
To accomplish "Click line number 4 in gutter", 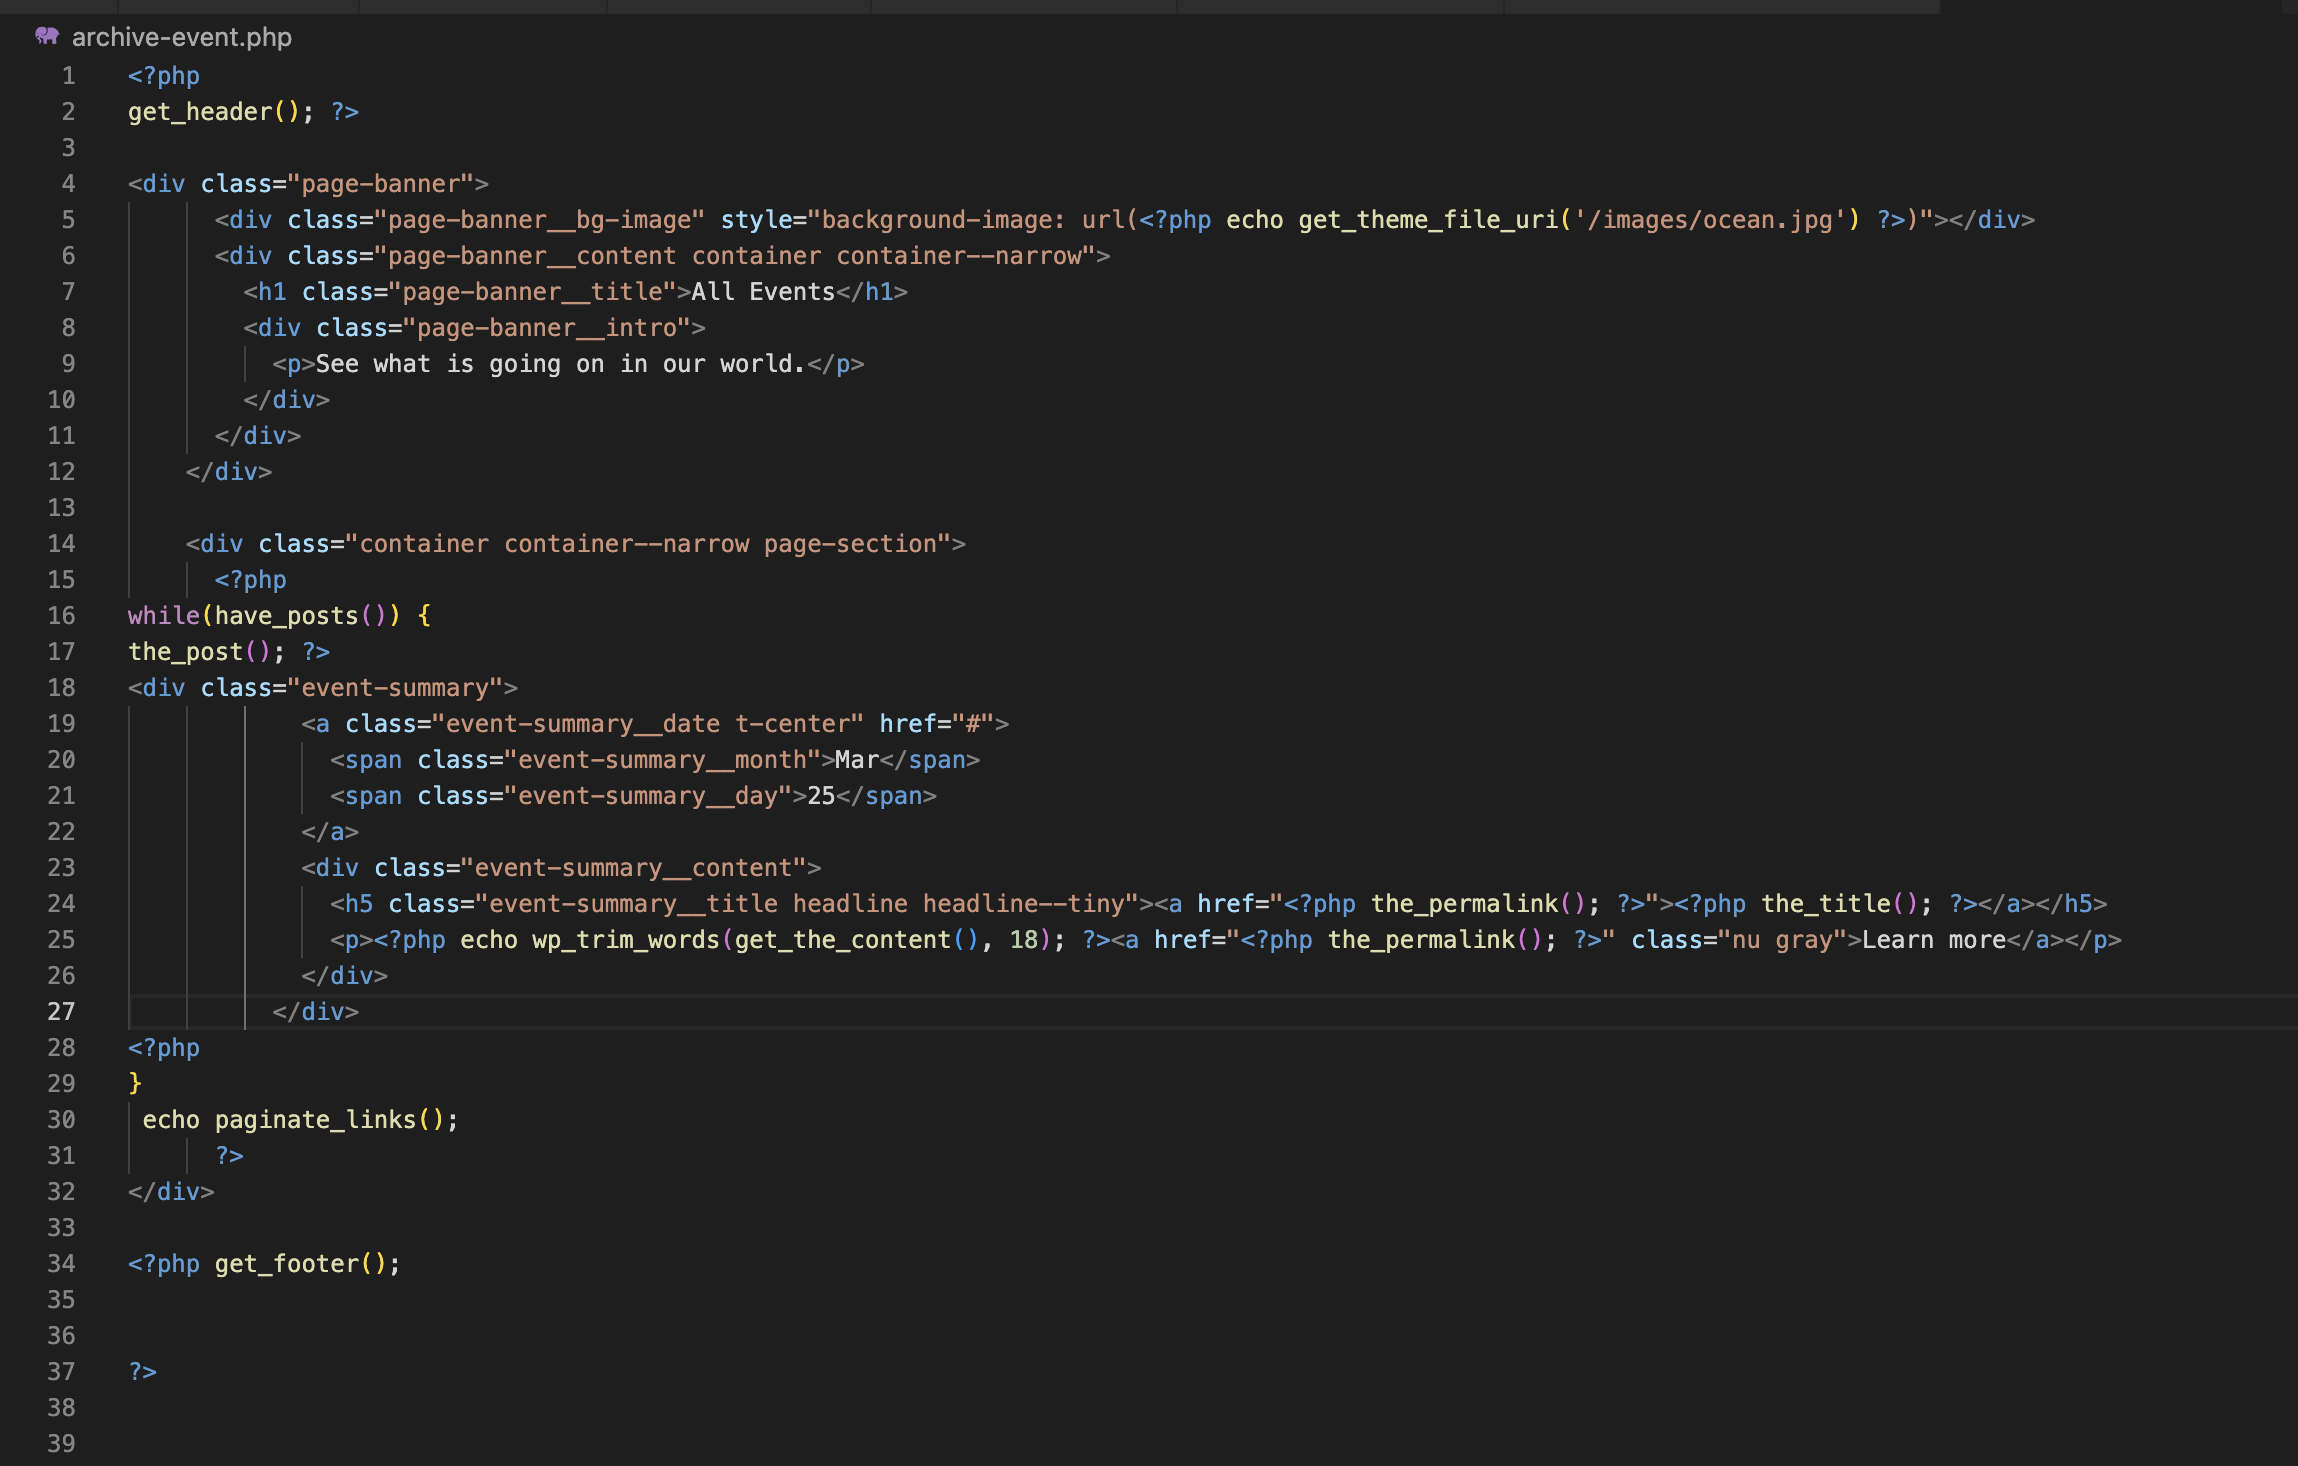I will point(68,183).
